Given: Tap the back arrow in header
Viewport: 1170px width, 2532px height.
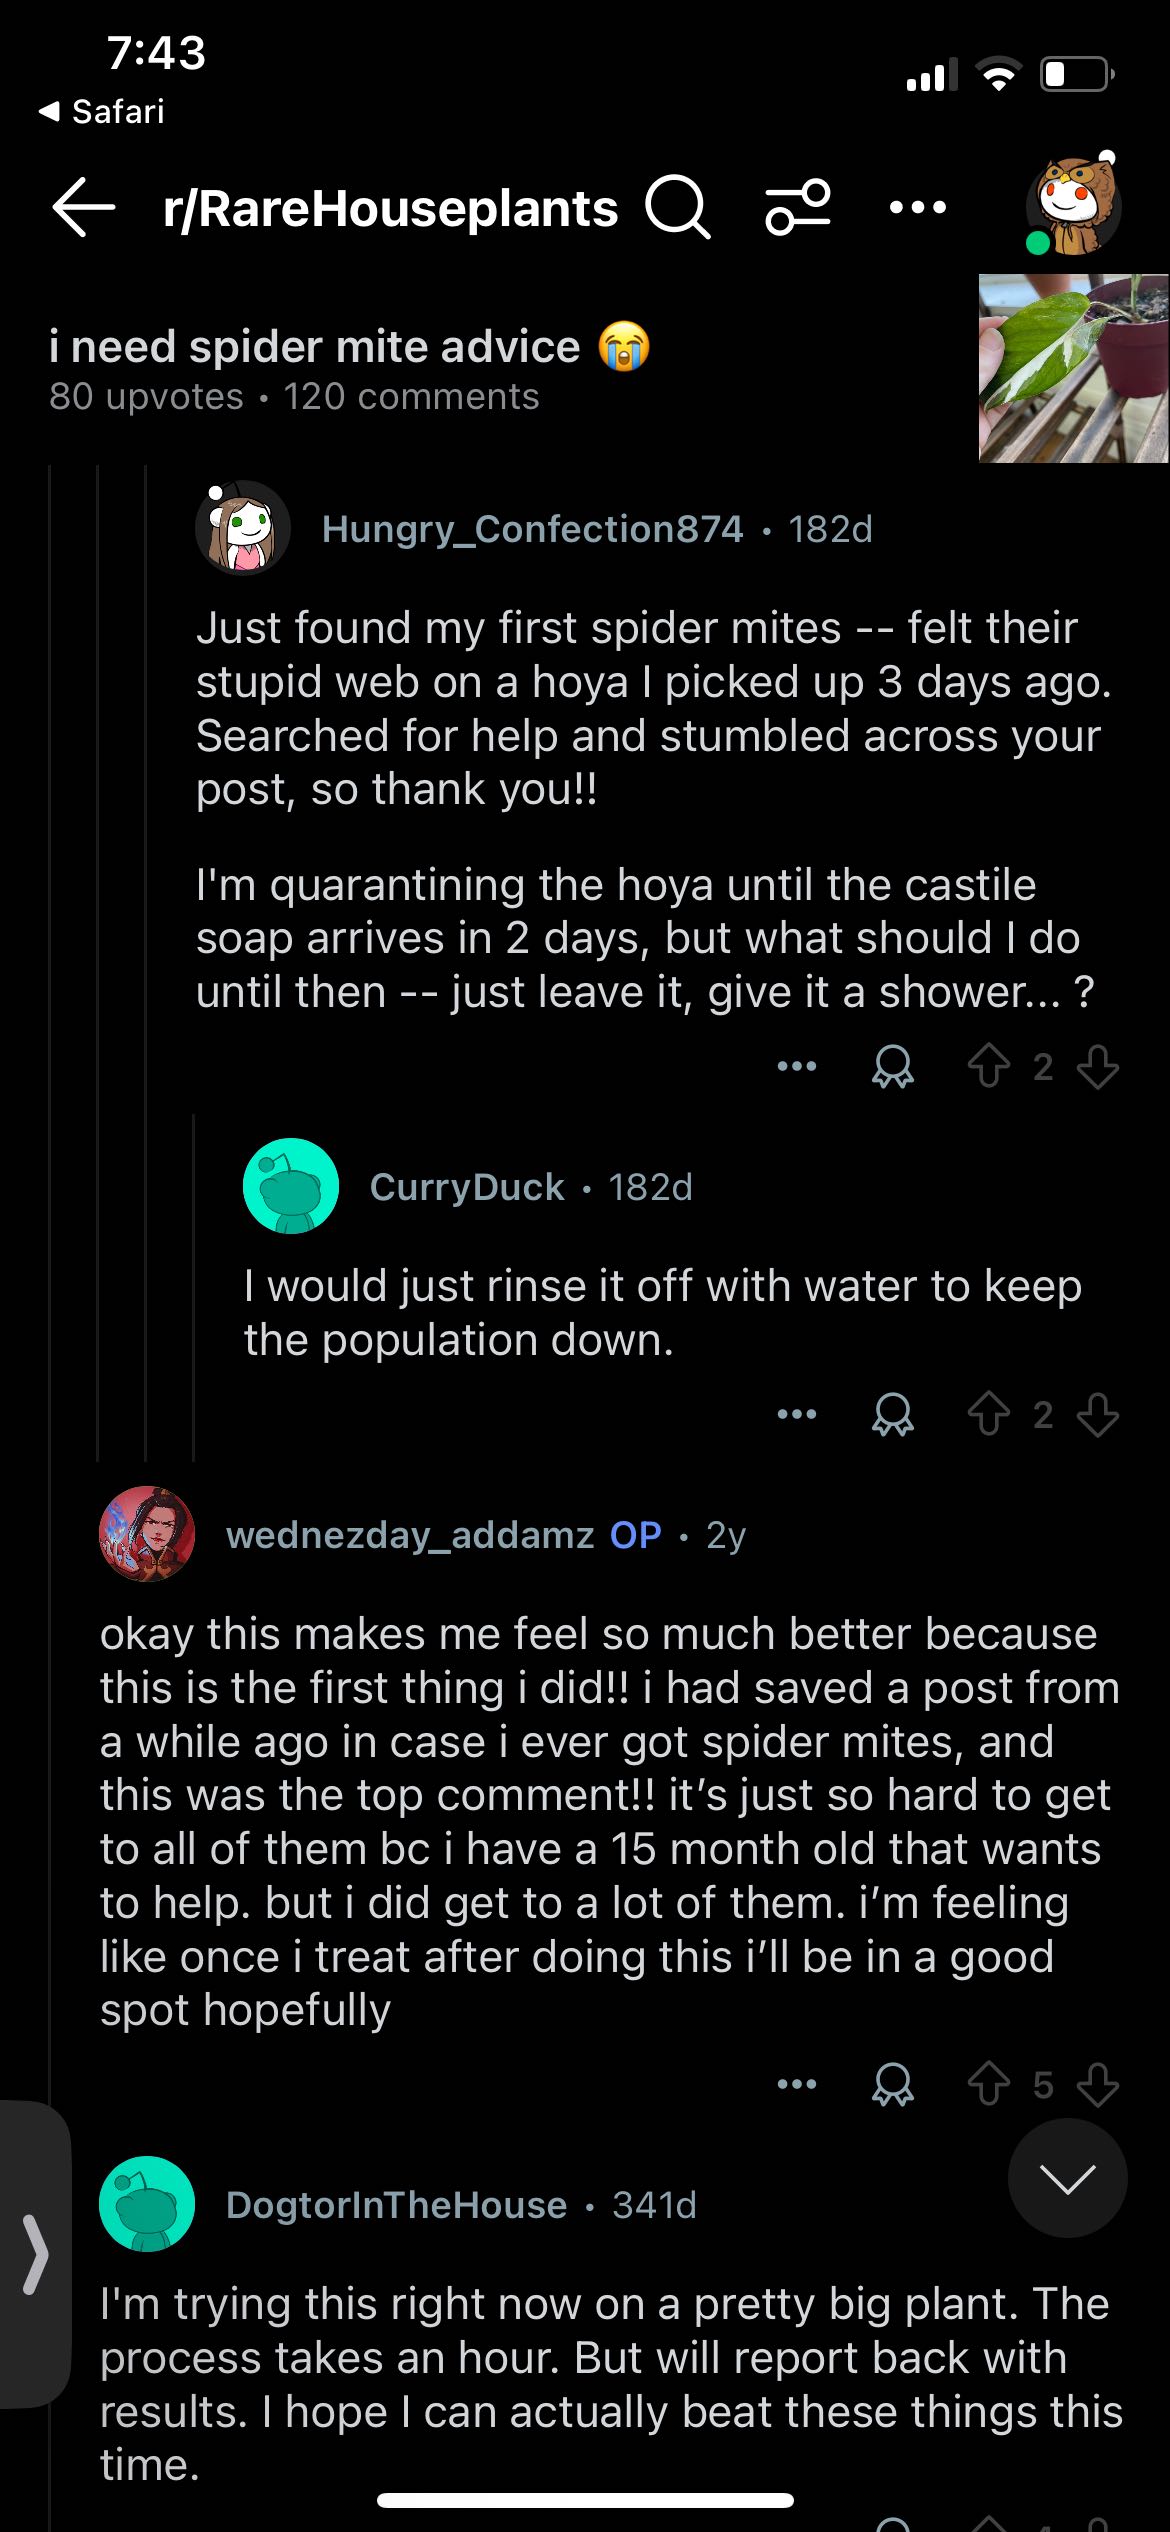Looking at the screenshot, I should 84,208.
